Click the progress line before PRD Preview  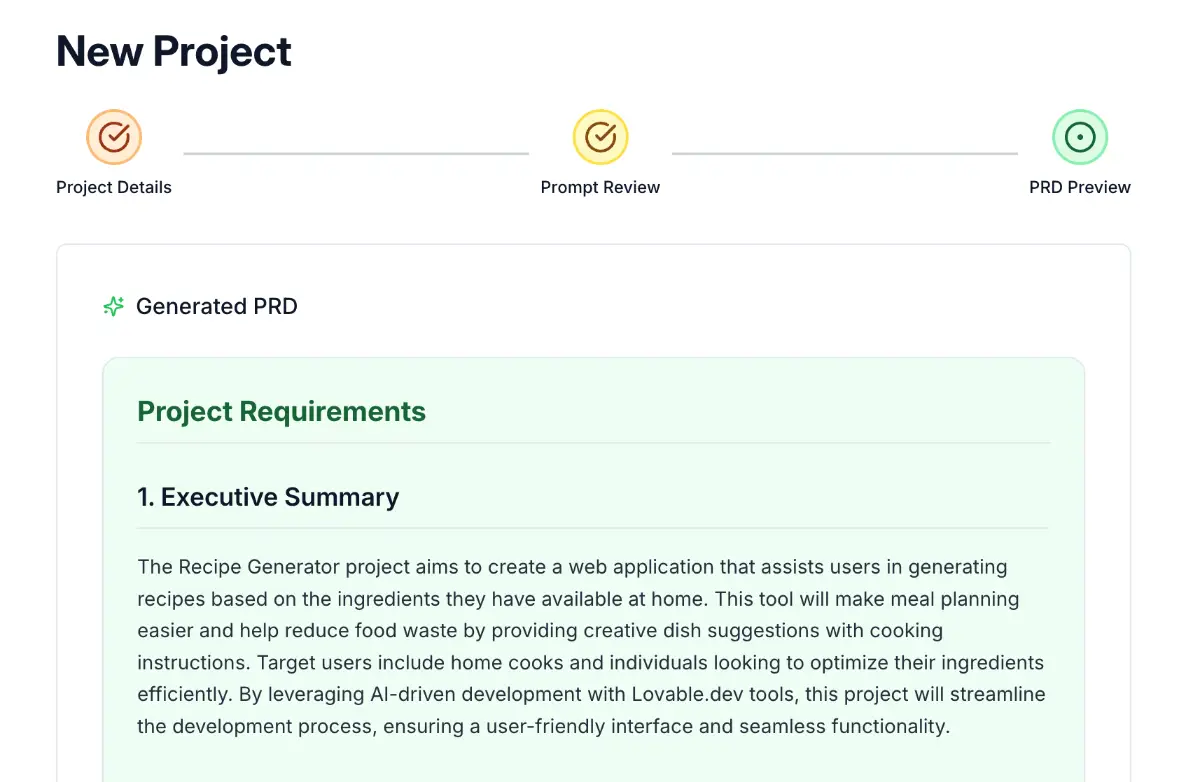click(x=845, y=154)
